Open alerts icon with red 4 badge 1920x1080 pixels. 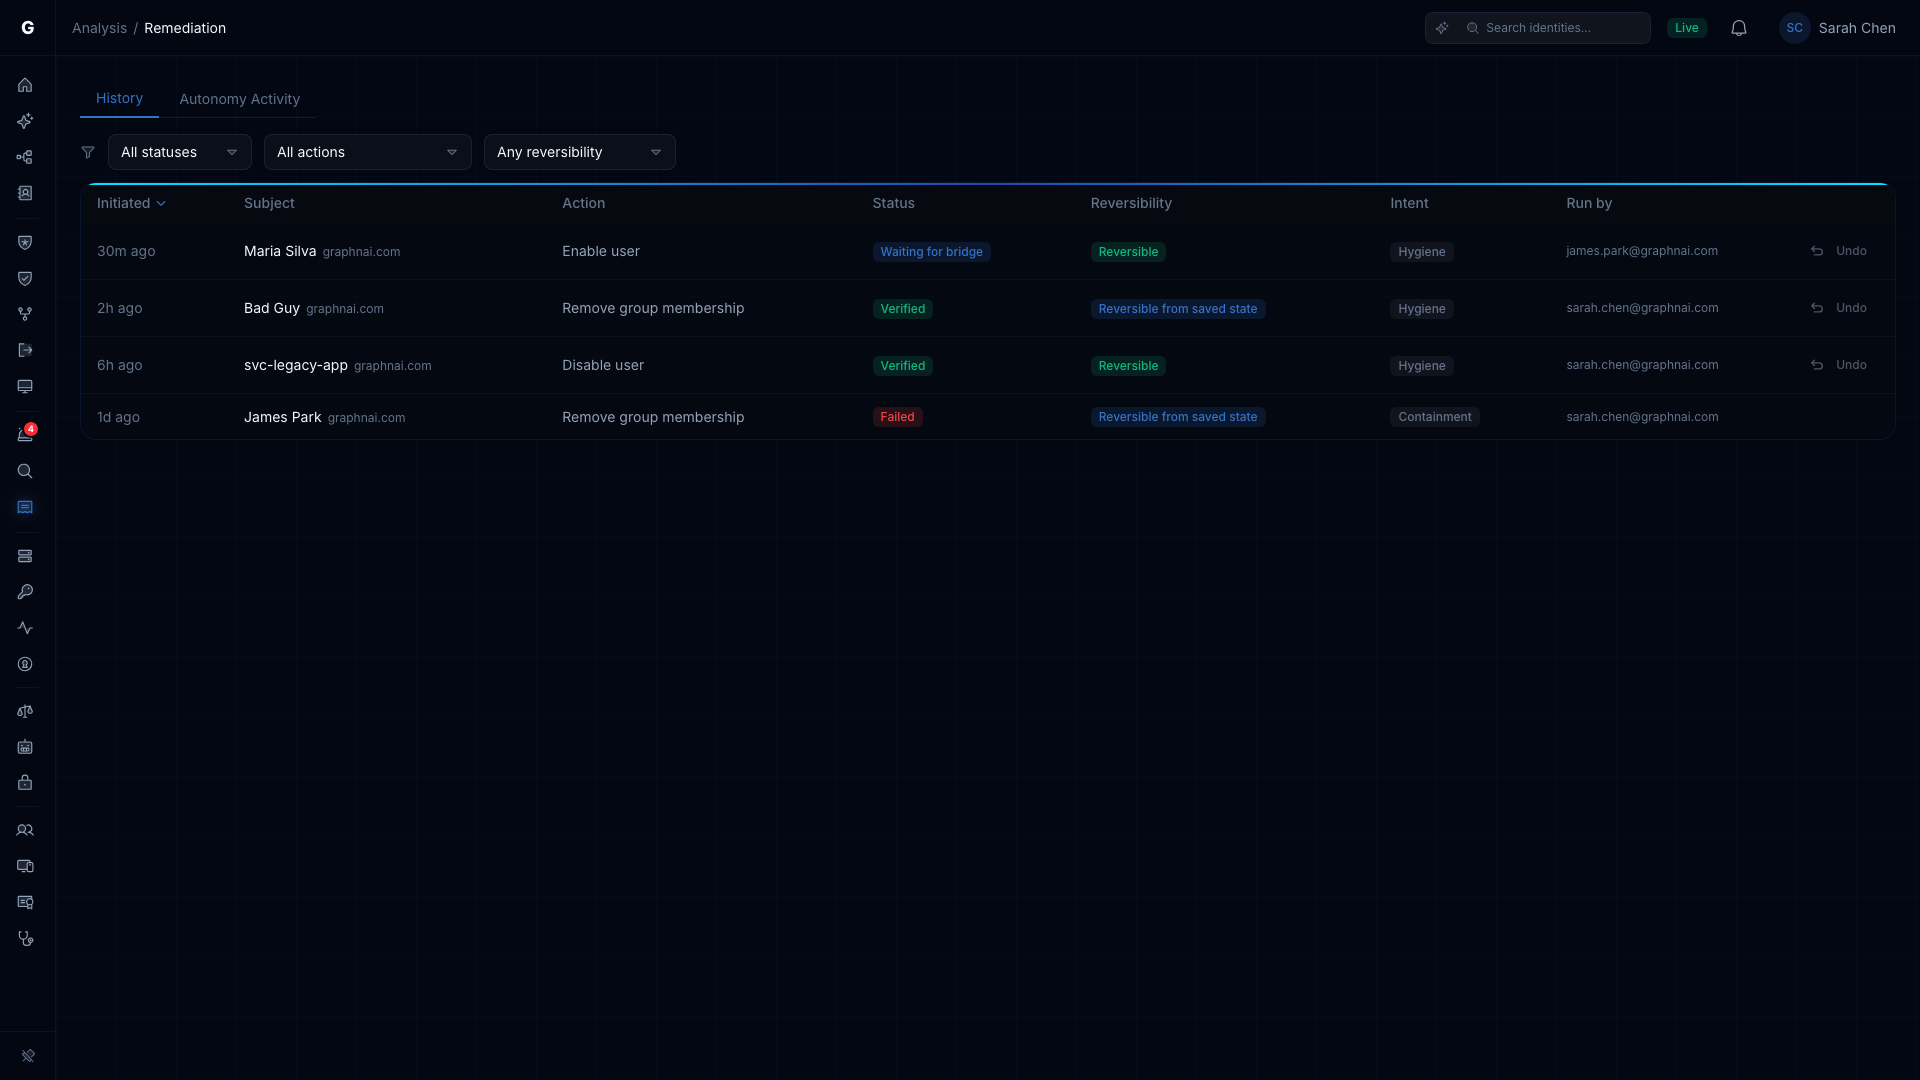click(x=25, y=435)
